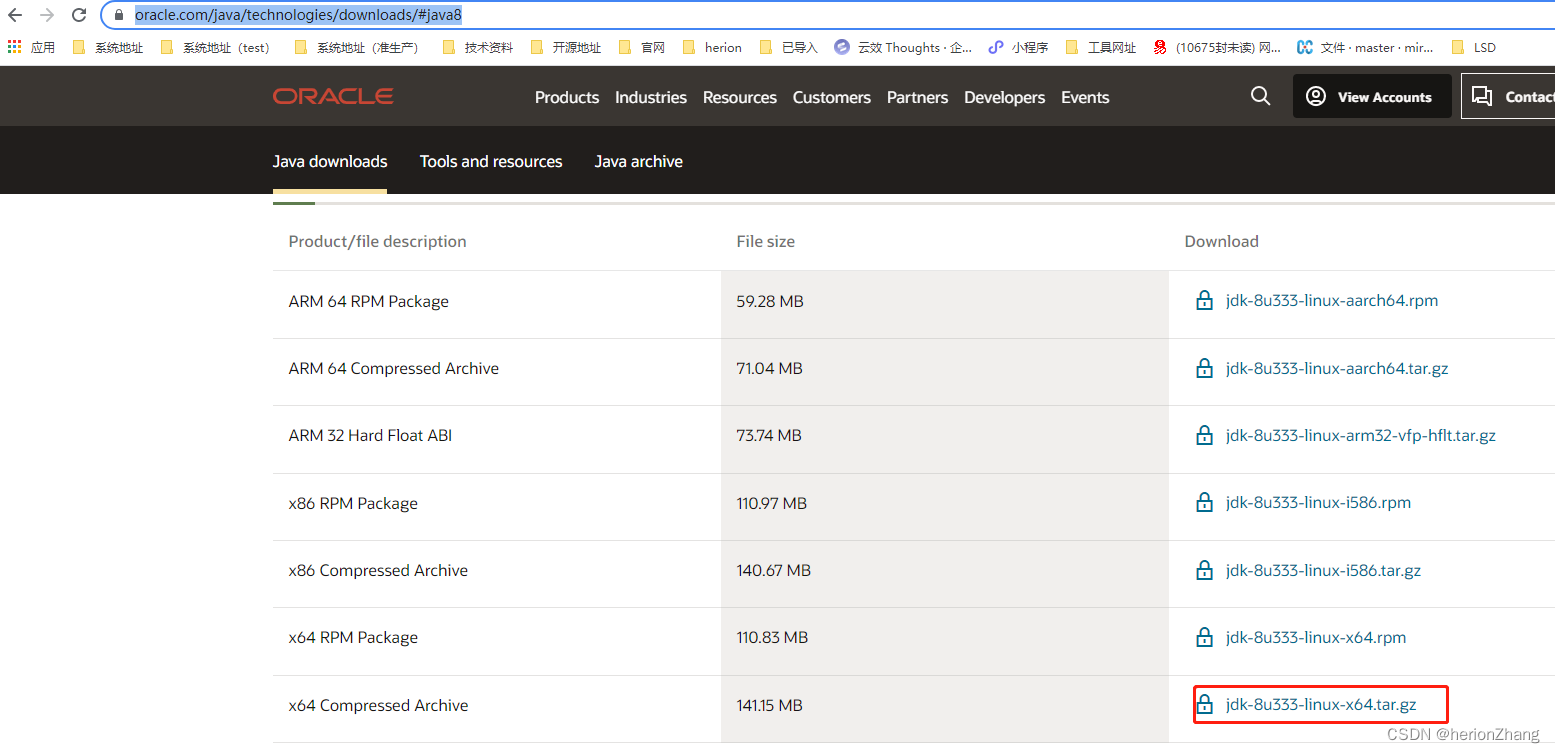Download jdk-8u333-linux-x64.rpm
1555x753 pixels.
pyautogui.click(x=1316, y=637)
